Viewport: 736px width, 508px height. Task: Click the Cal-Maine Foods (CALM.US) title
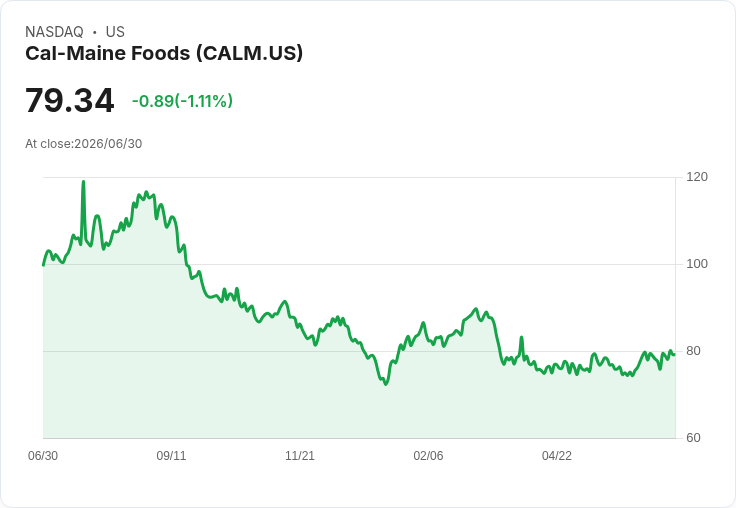(164, 53)
